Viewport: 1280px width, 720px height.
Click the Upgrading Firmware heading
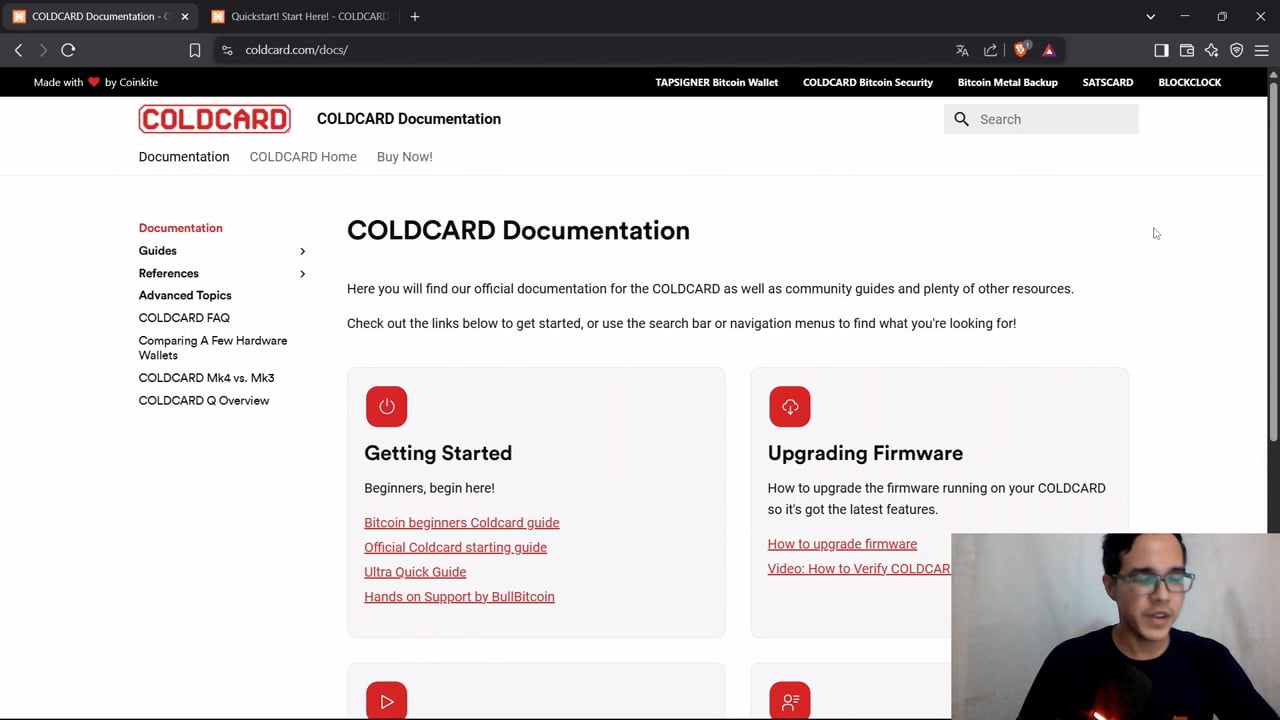click(x=865, y=453)
